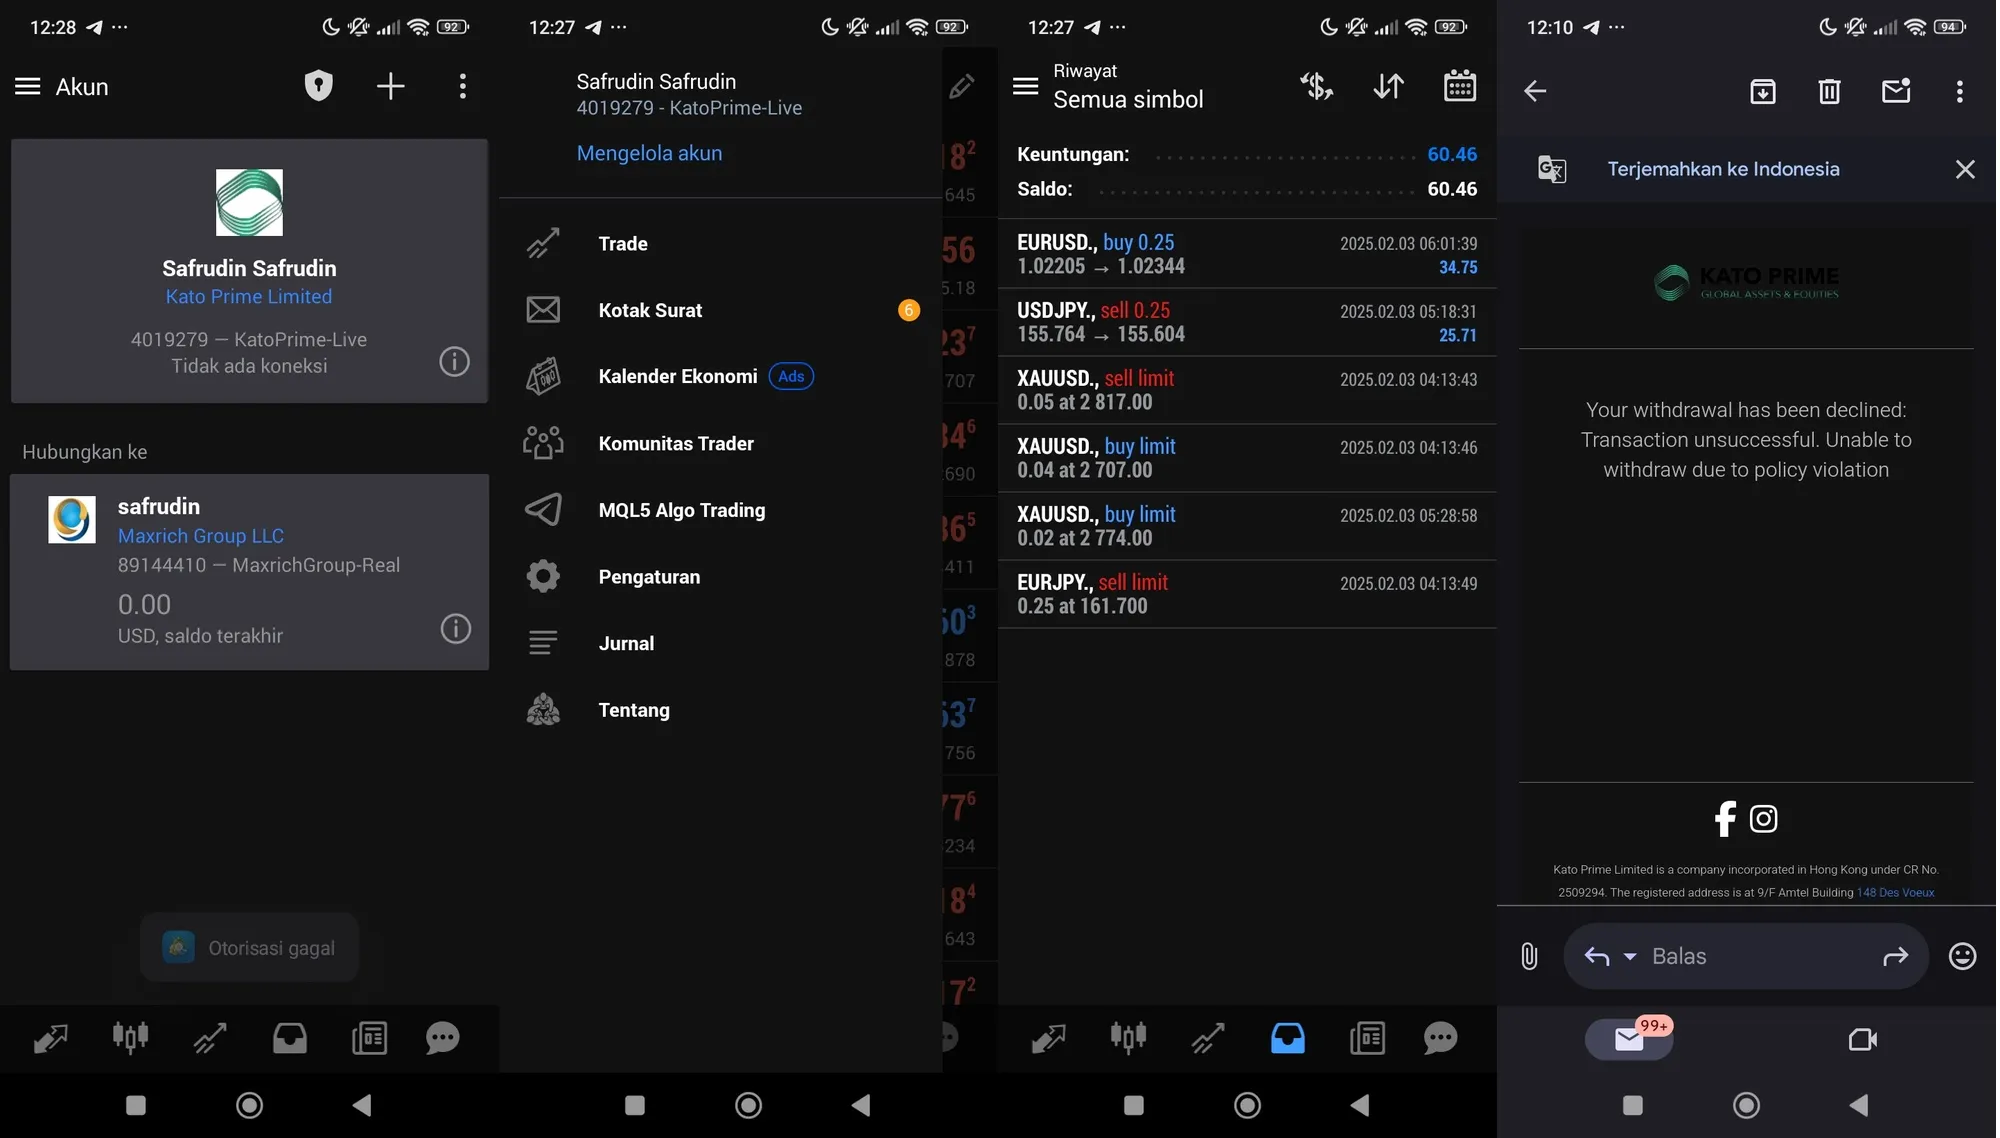Open the hamburger menu on the Riwayat screen
The height and width of the screenshot is (1138, 2000).
(1025, 86)
